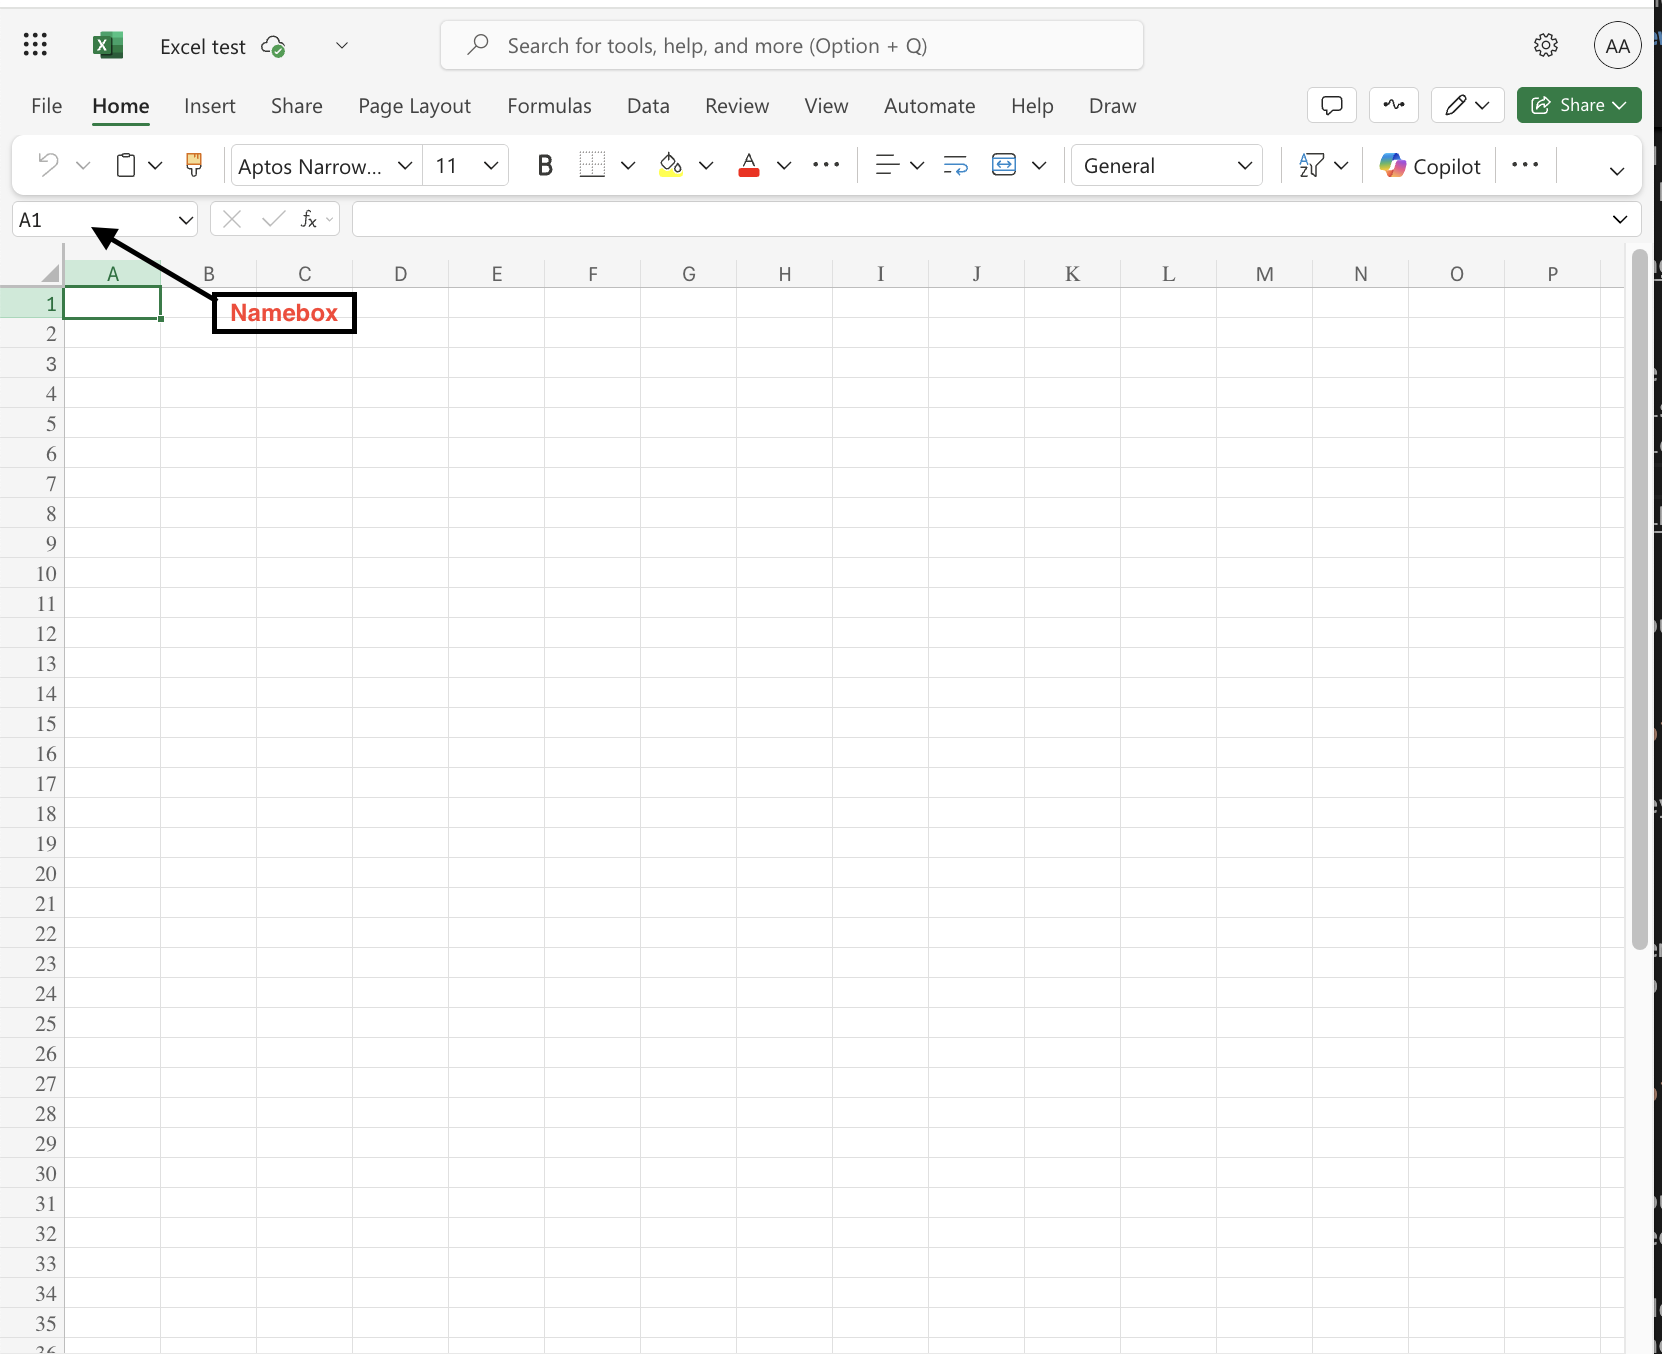Click the Sort and Filter icon

coord(1312,165)
